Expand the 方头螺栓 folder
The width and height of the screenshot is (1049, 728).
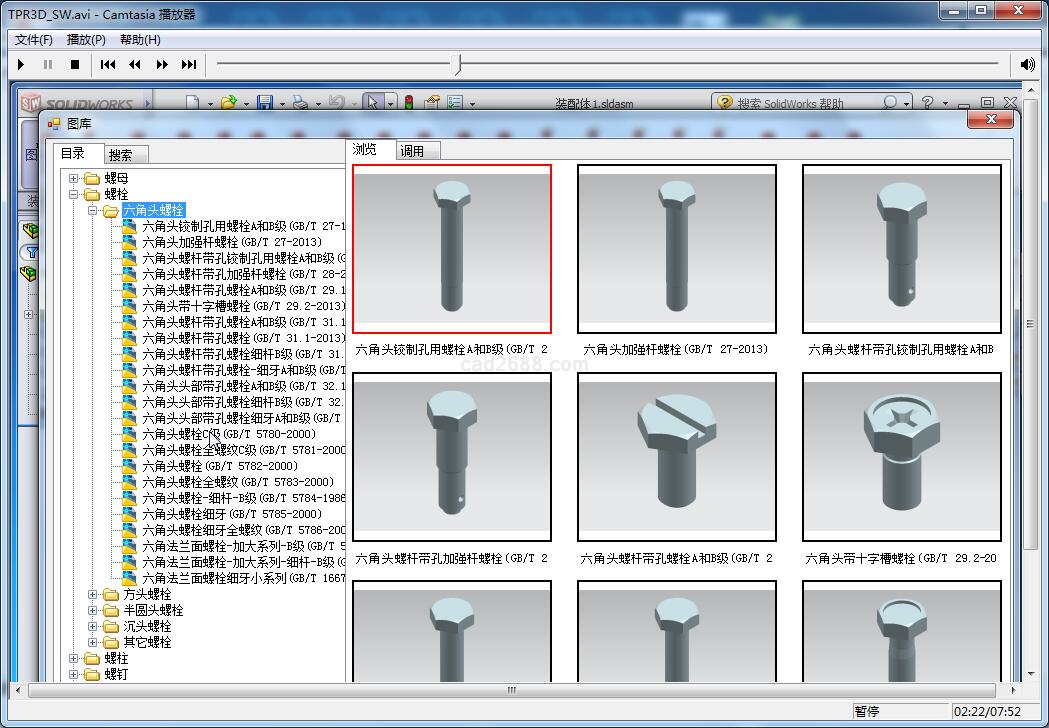(93, 594)
